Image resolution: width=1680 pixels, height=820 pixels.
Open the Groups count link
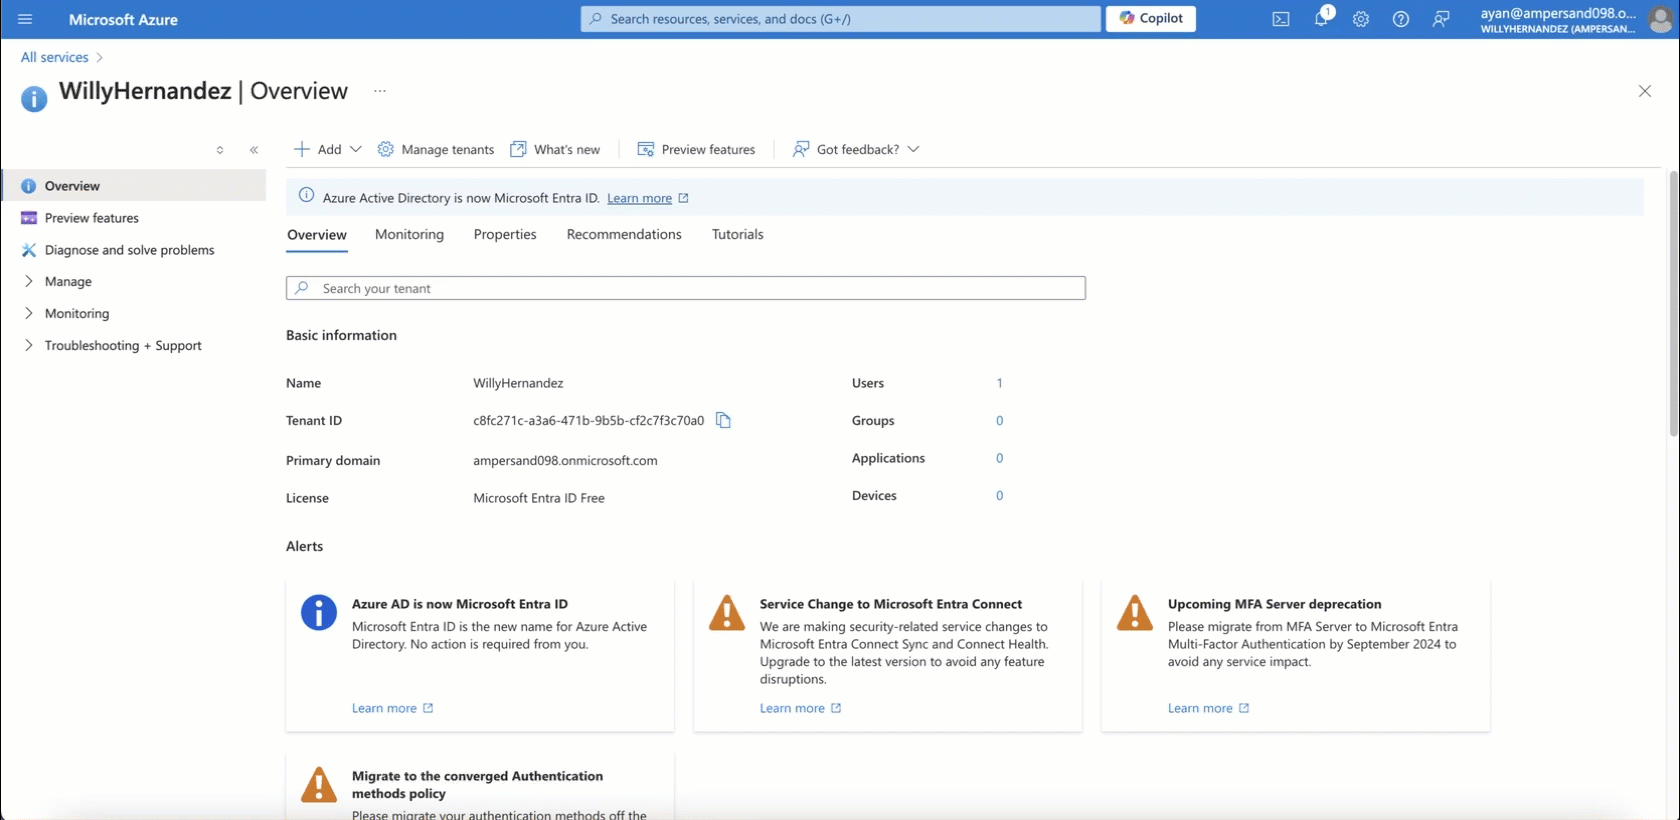[x=999, y=421]
